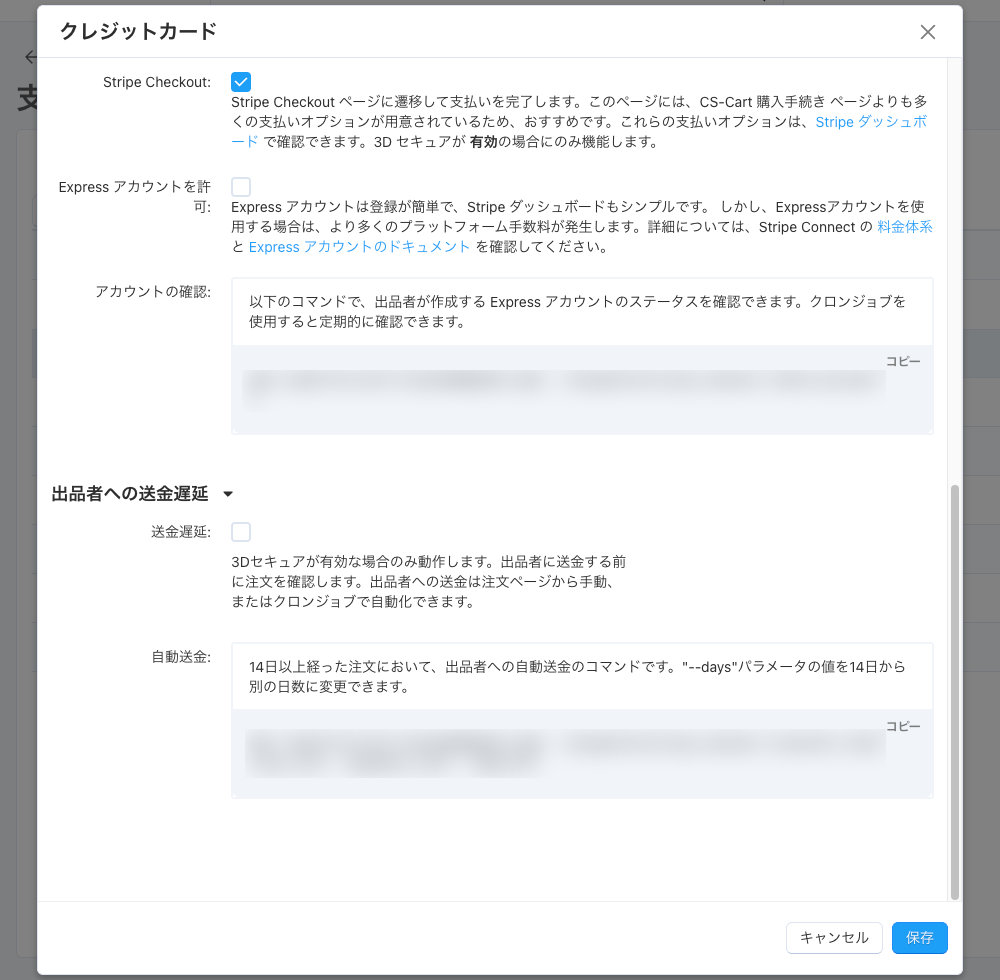
Task: Click the 出品者への送金遅延 section heading text
Action: coord(130,493)
